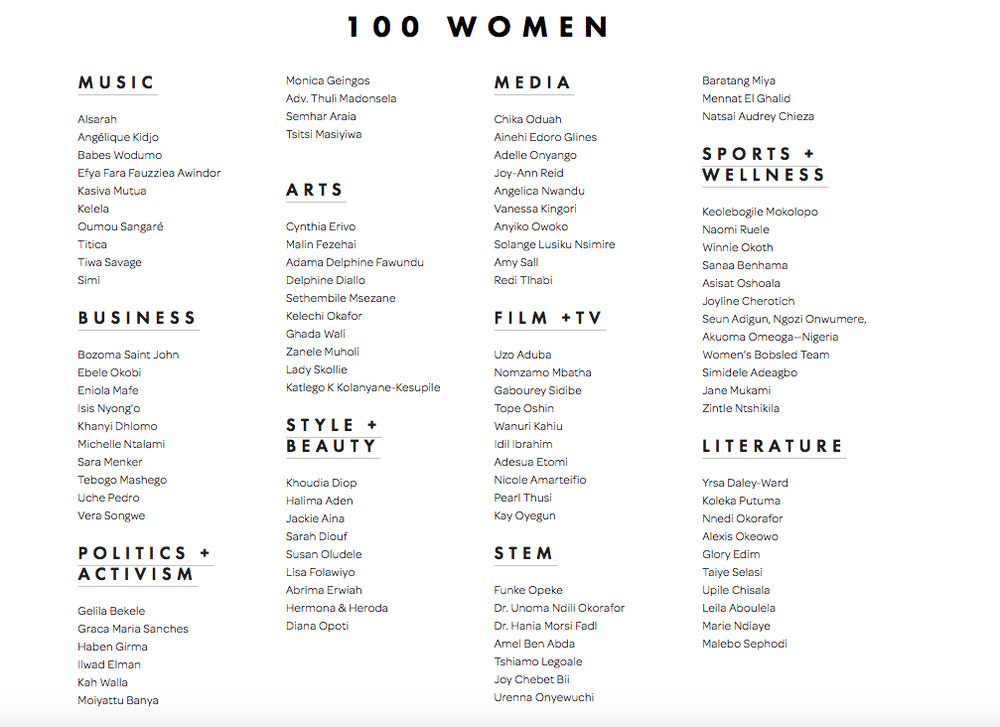Click Redi Tlhabi
1000x727 pixels.
(x=523, y=280)
